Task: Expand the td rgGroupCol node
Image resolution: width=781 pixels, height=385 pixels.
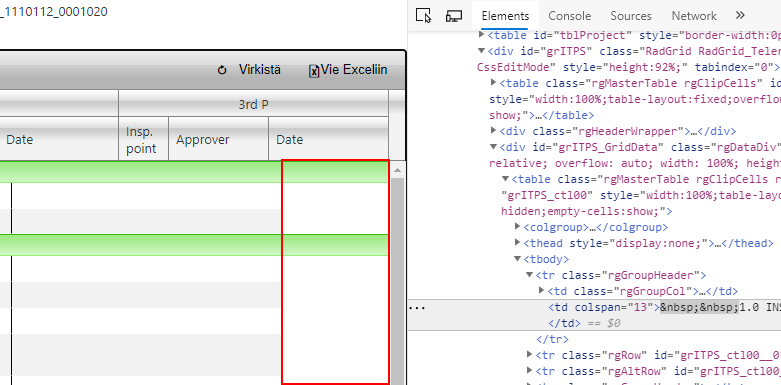Action: pyautogui.click(x=542, y=291)
